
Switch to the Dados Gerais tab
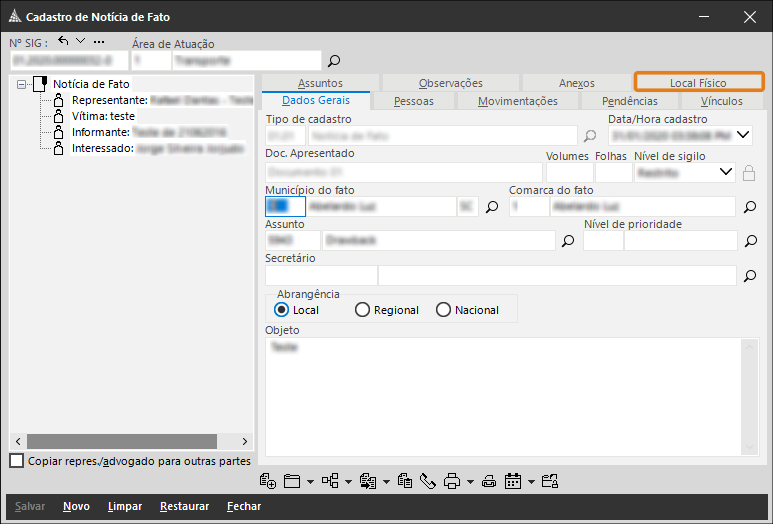click(x=316, y=101)
